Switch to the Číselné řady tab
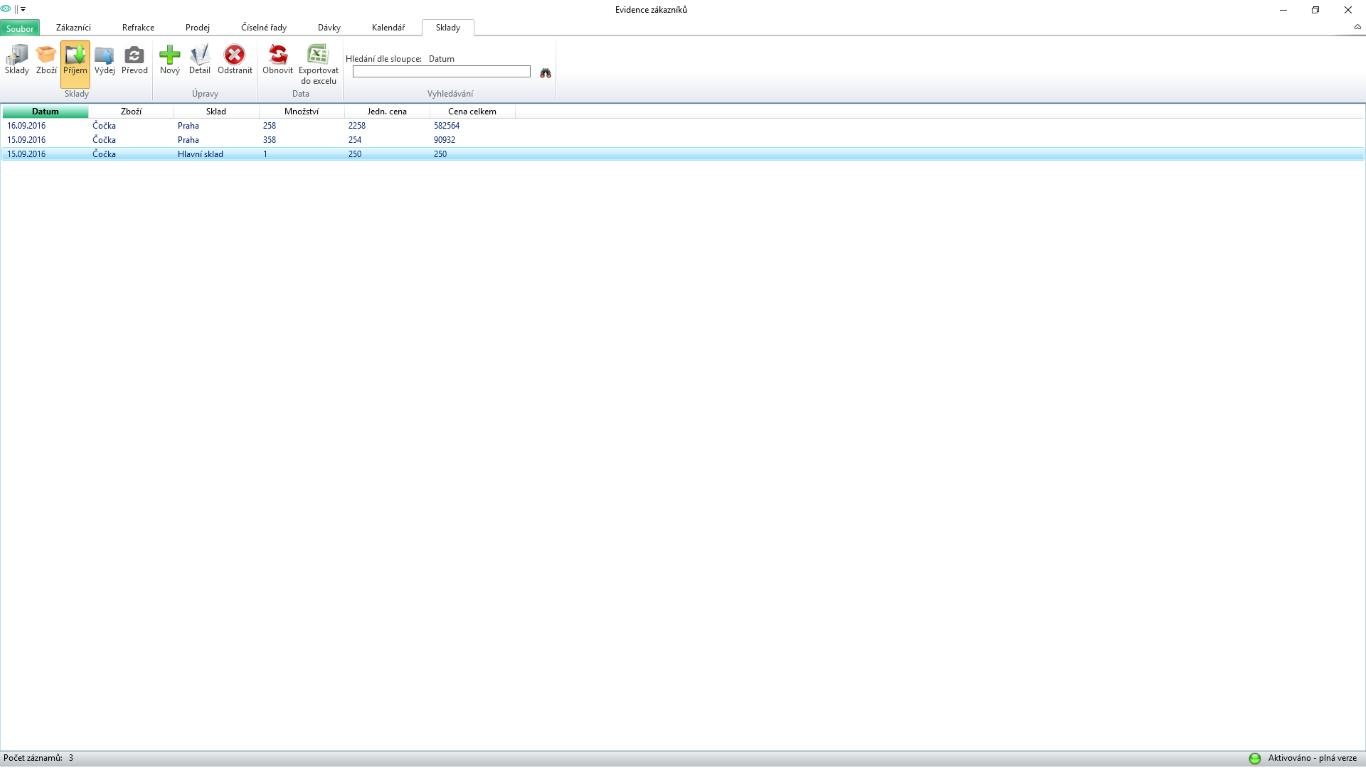1366x768 pixels. (x=264, y=28)
